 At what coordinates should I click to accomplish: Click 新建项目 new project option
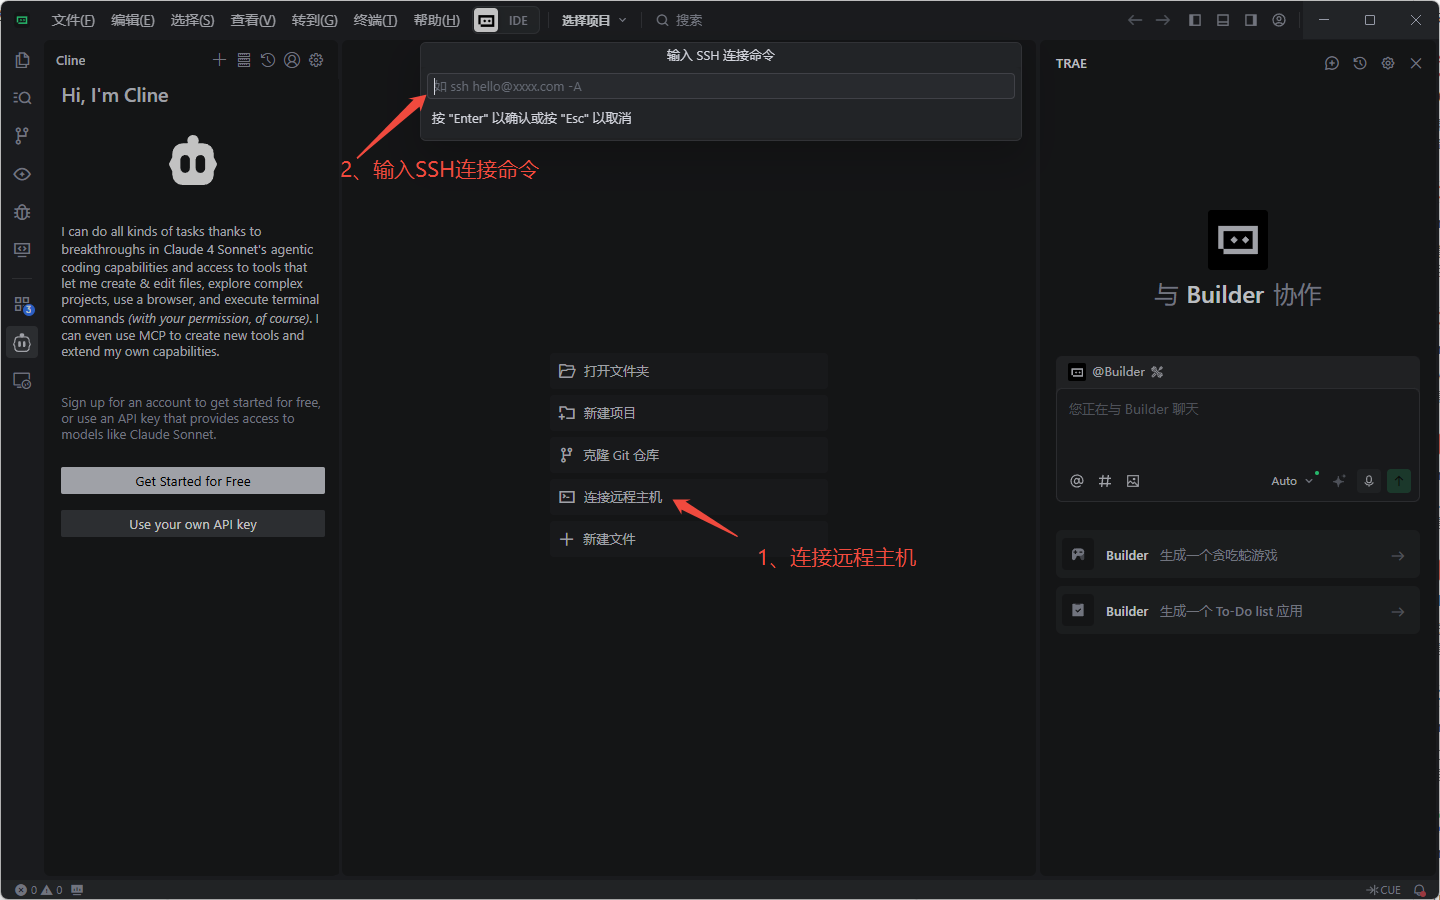[688, 413]
